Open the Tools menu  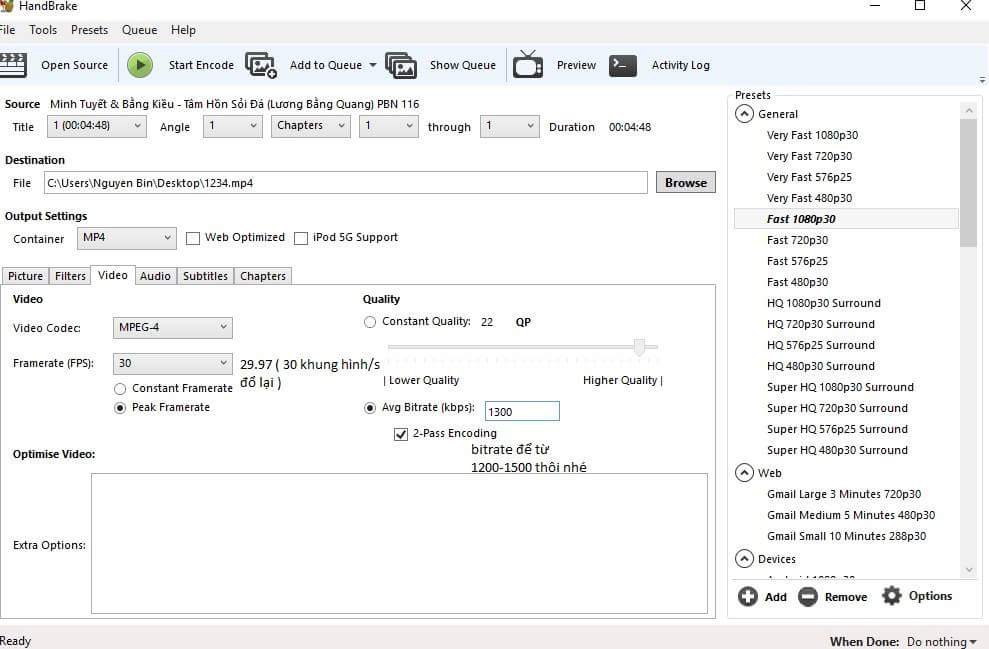tap(43, 30)
